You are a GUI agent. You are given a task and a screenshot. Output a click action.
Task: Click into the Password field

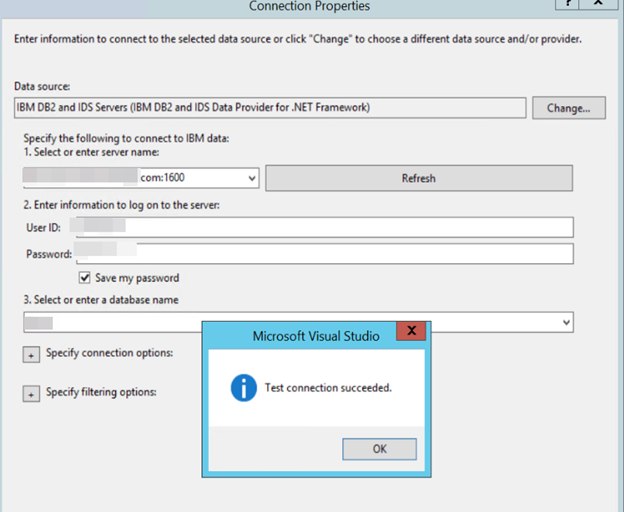click(330, 253)
